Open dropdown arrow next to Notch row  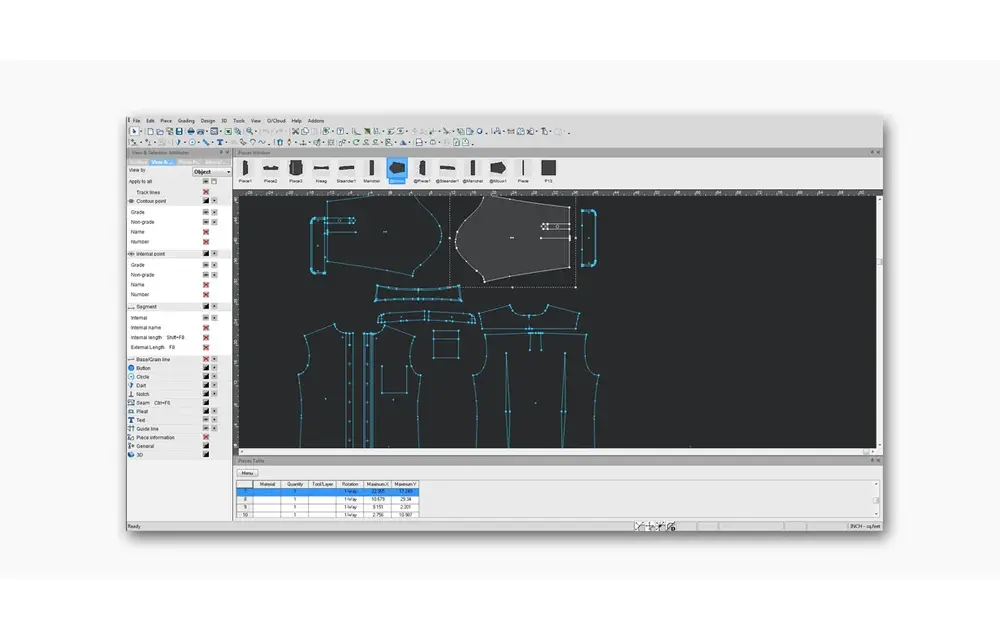(214, 394)
